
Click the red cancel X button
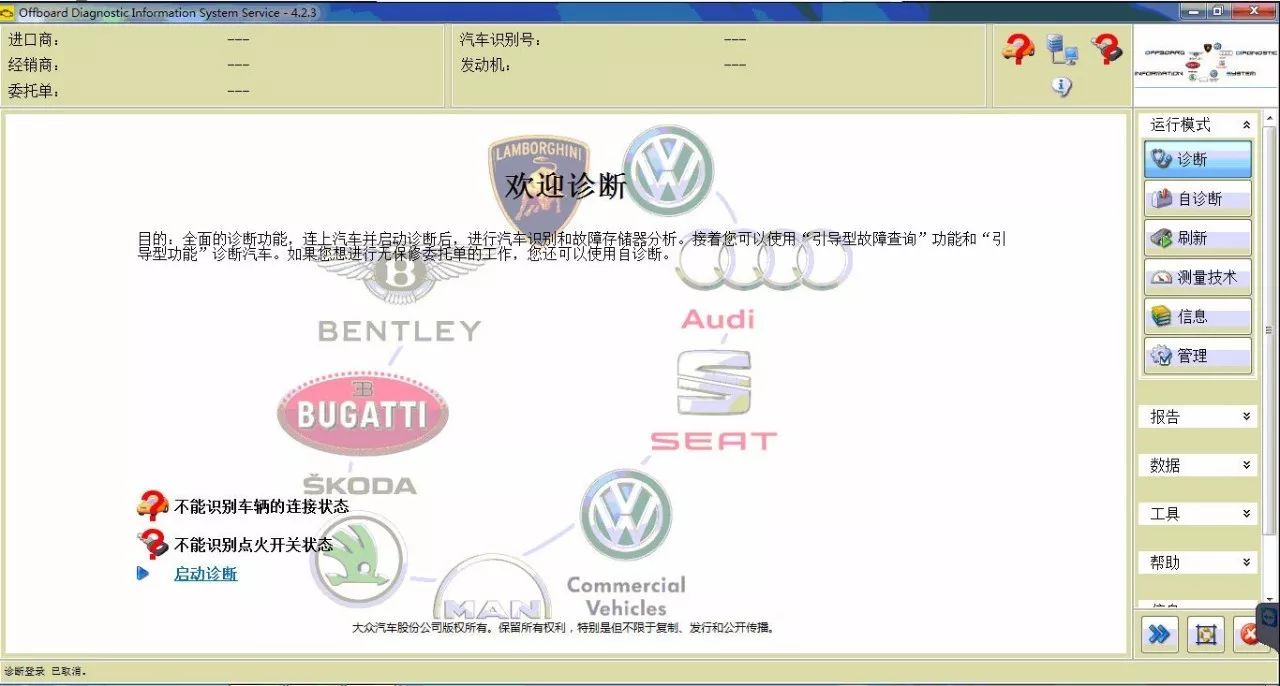1248,634
